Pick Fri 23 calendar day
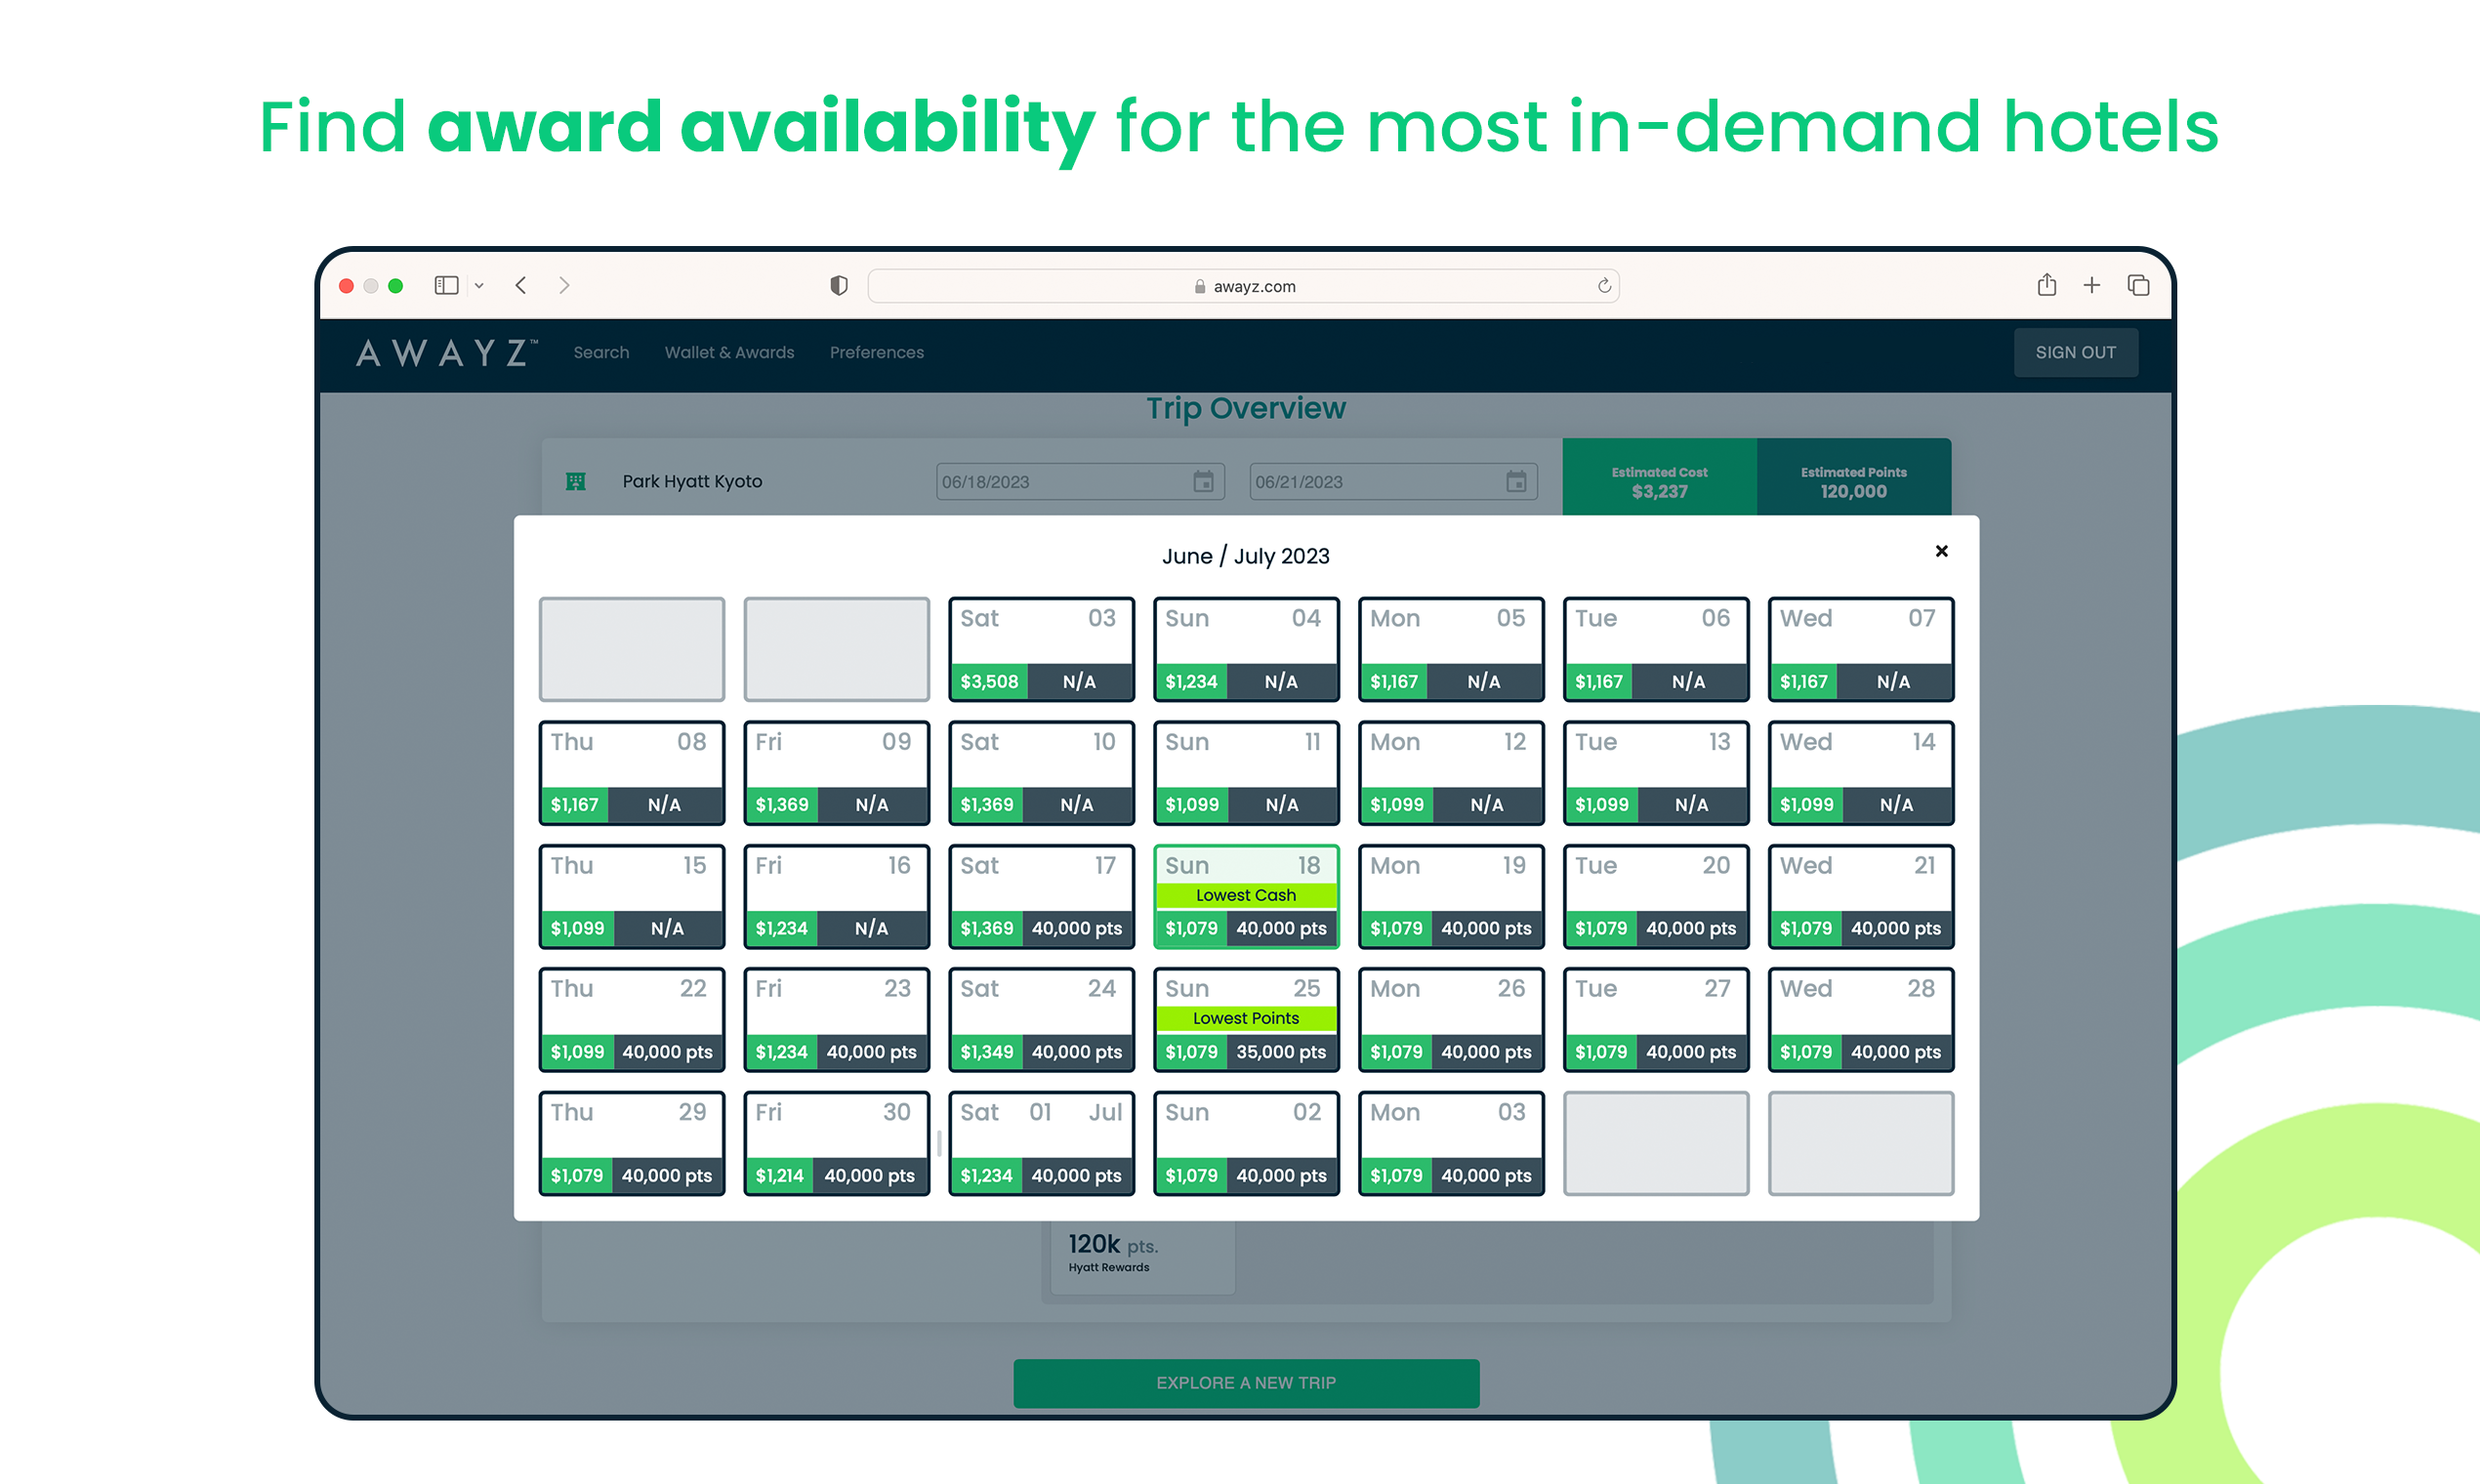 click(x=837, y=1020)
